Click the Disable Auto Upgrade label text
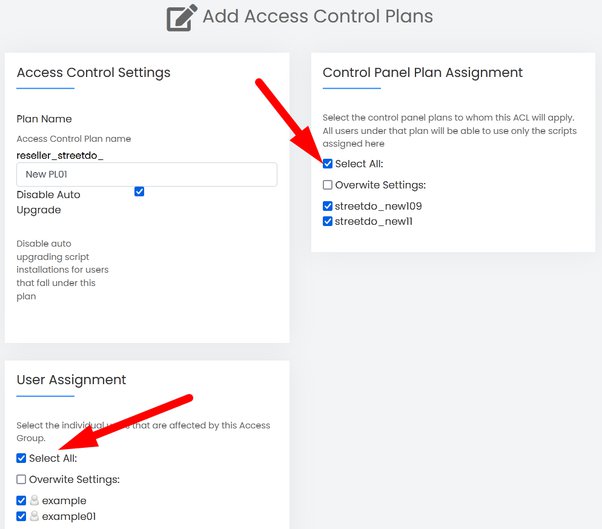The width and height of the screenshot is (602, 529). [x=48, y=202]
